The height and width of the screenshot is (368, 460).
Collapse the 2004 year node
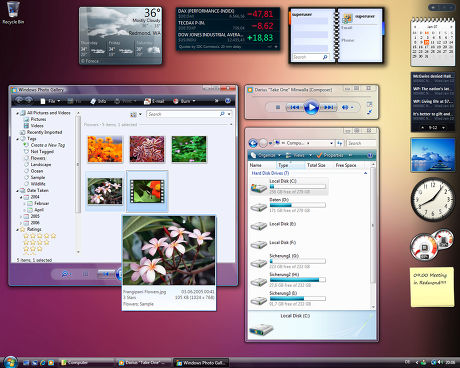21,197
